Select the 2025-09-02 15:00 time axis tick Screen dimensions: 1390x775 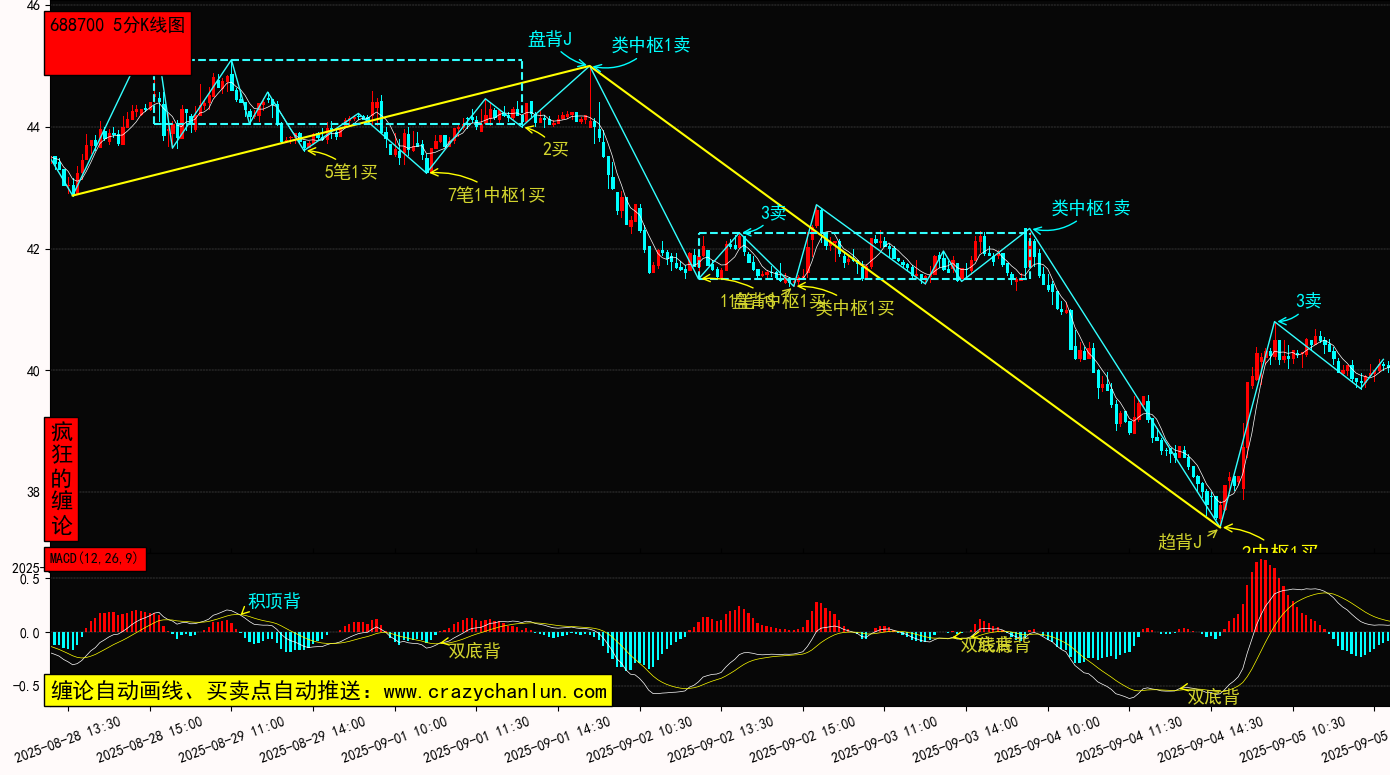point(801,738)
